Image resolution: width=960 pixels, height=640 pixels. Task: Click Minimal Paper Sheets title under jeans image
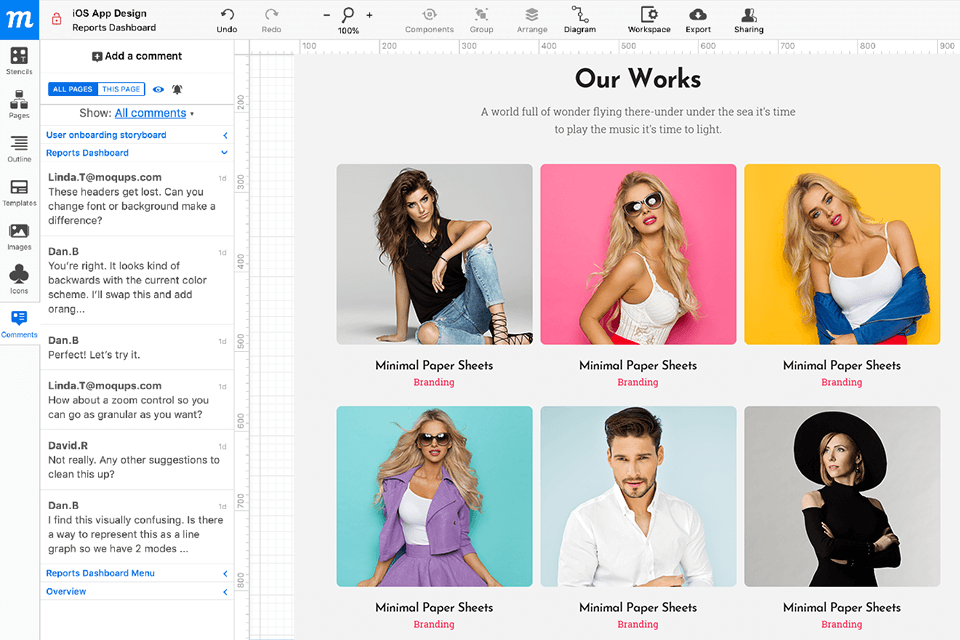point(434,366)
